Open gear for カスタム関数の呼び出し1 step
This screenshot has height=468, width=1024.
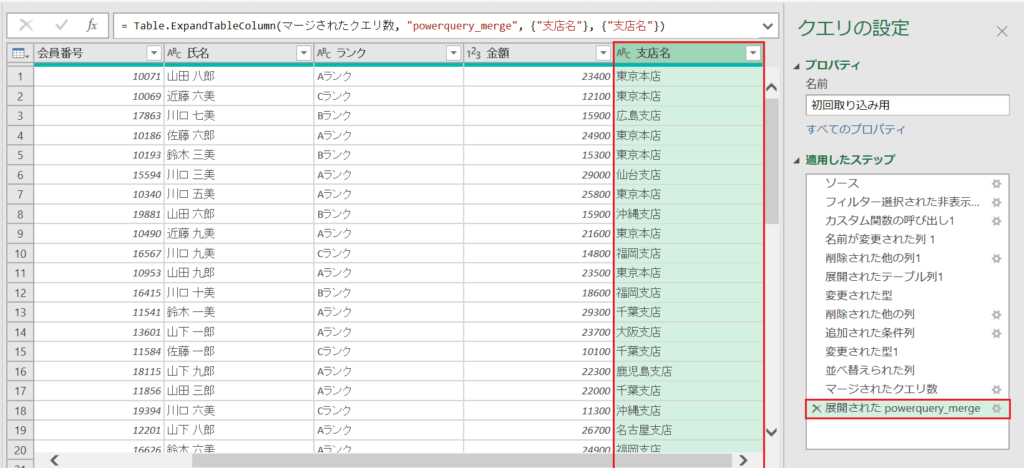[996, 221]
